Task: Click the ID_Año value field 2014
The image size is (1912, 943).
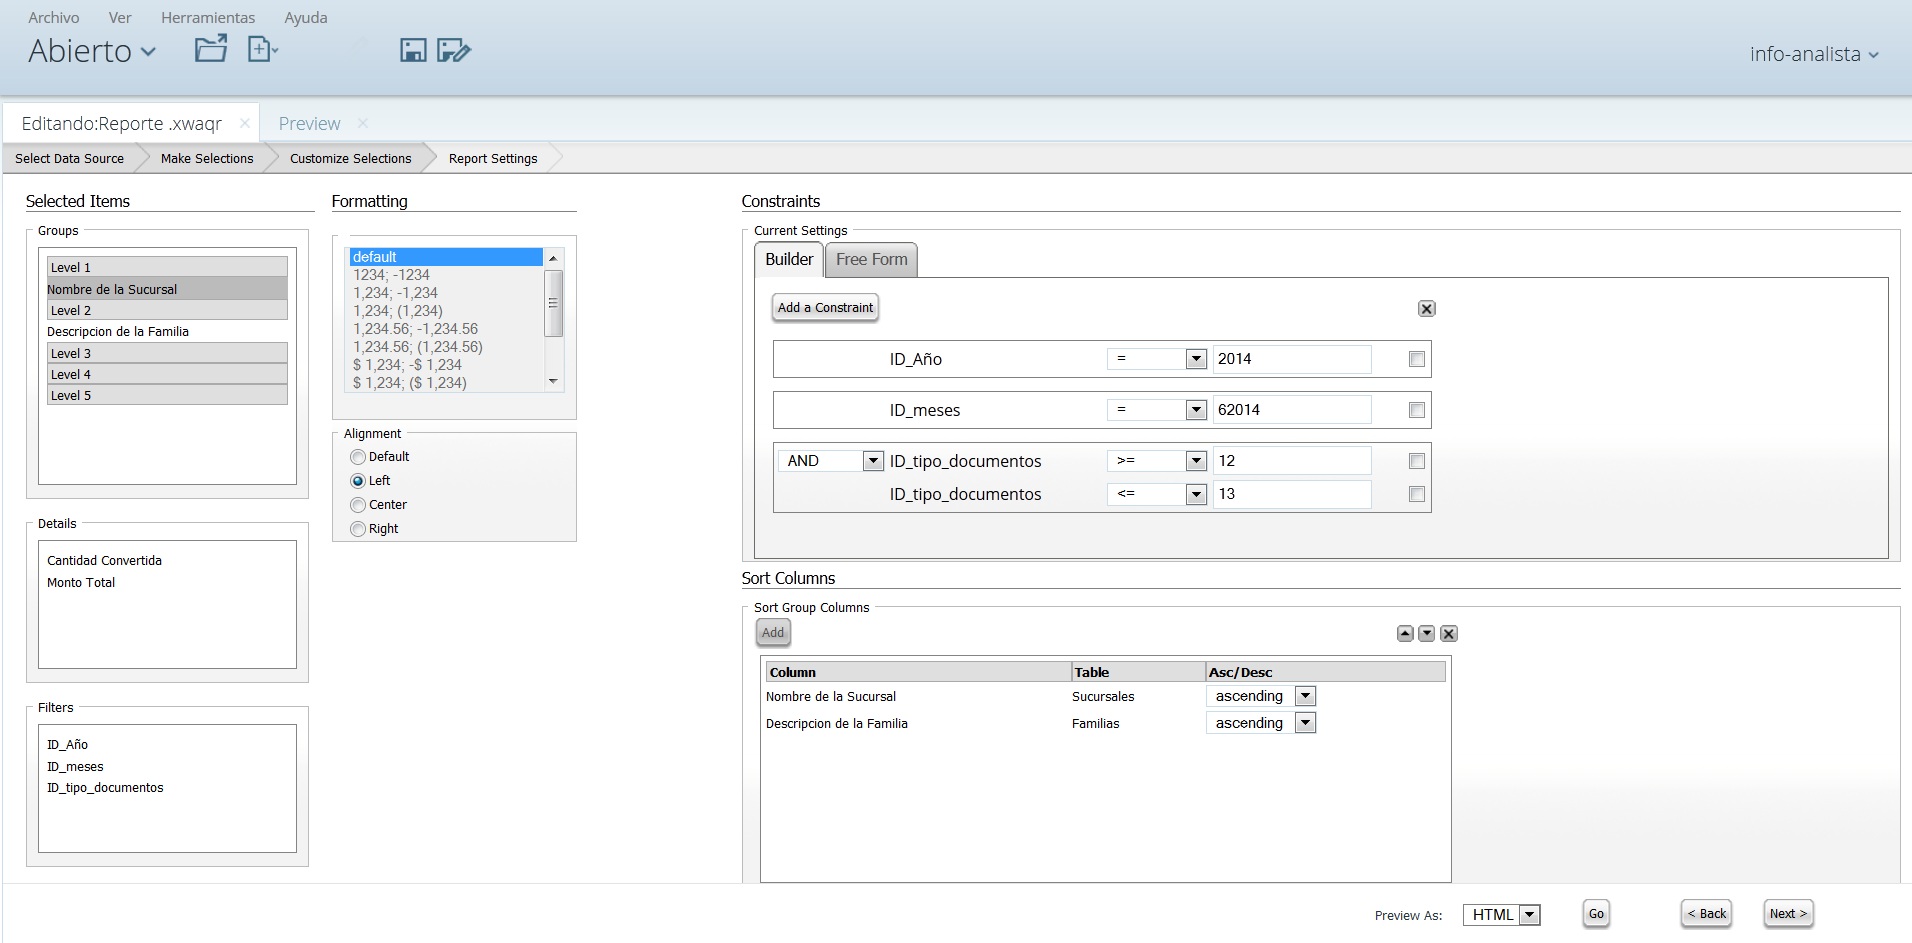Action: [x=1292, y=359]
